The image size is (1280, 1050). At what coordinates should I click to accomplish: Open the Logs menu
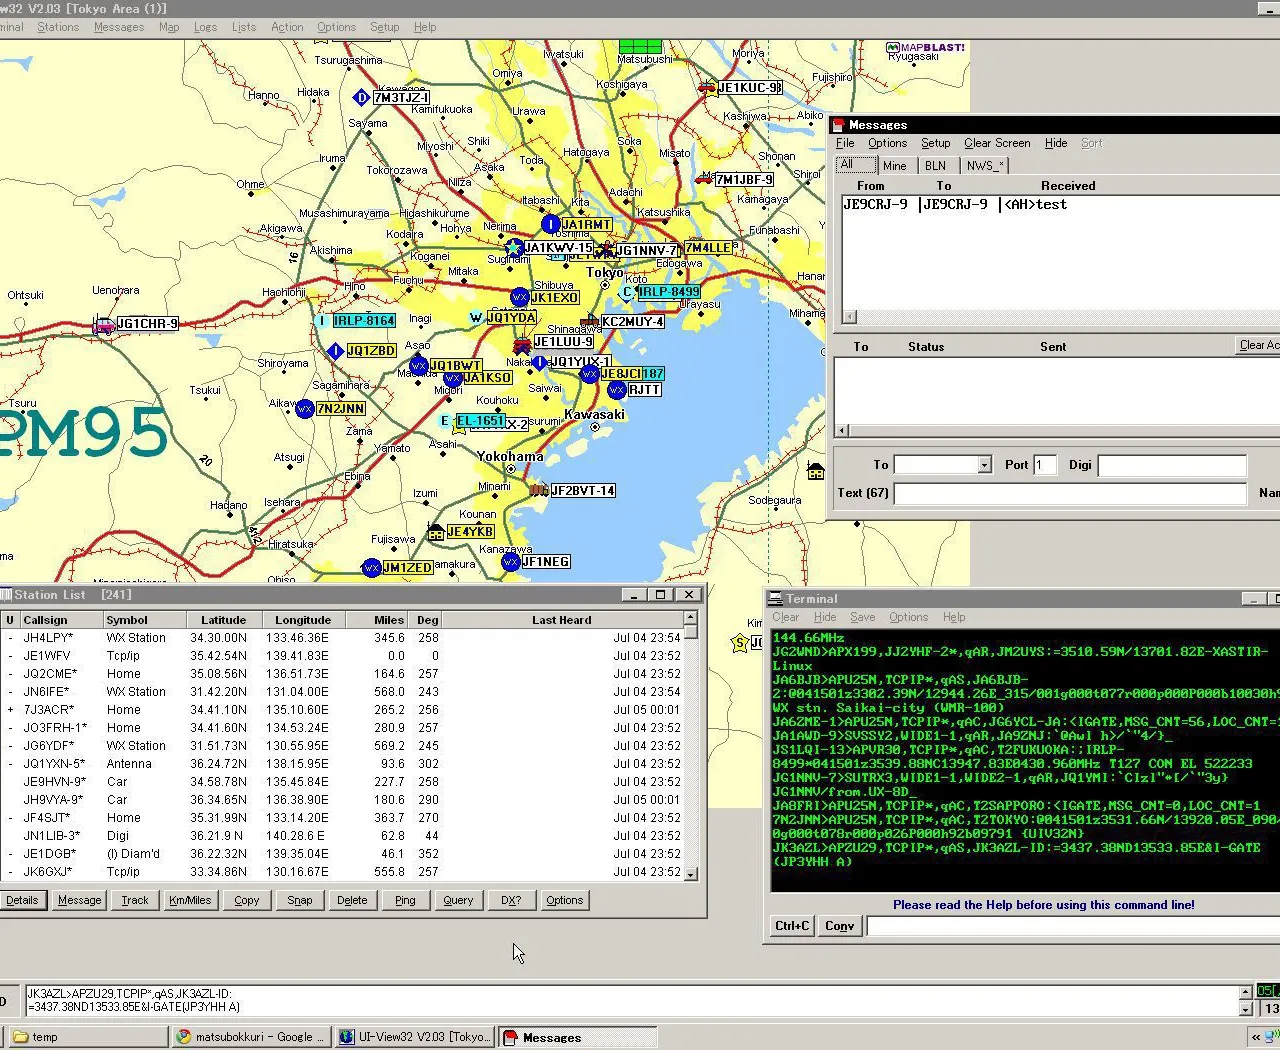coord(205,27)
